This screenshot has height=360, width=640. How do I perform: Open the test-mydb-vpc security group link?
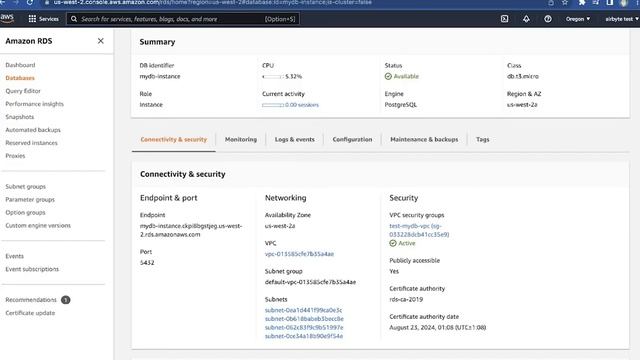pos(419,230)
